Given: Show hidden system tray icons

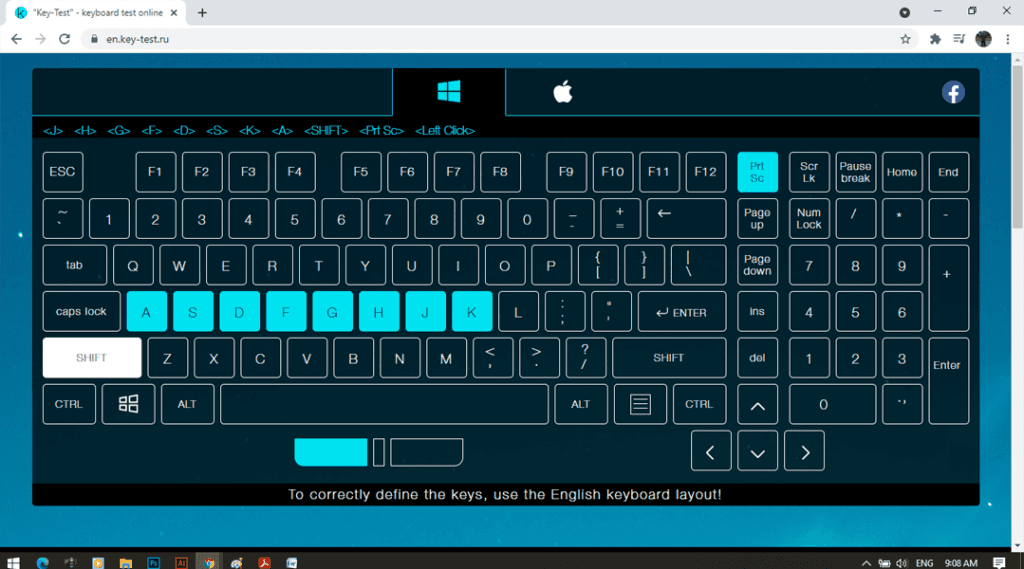Looking at the screenshot, I should tap(866, 563).
